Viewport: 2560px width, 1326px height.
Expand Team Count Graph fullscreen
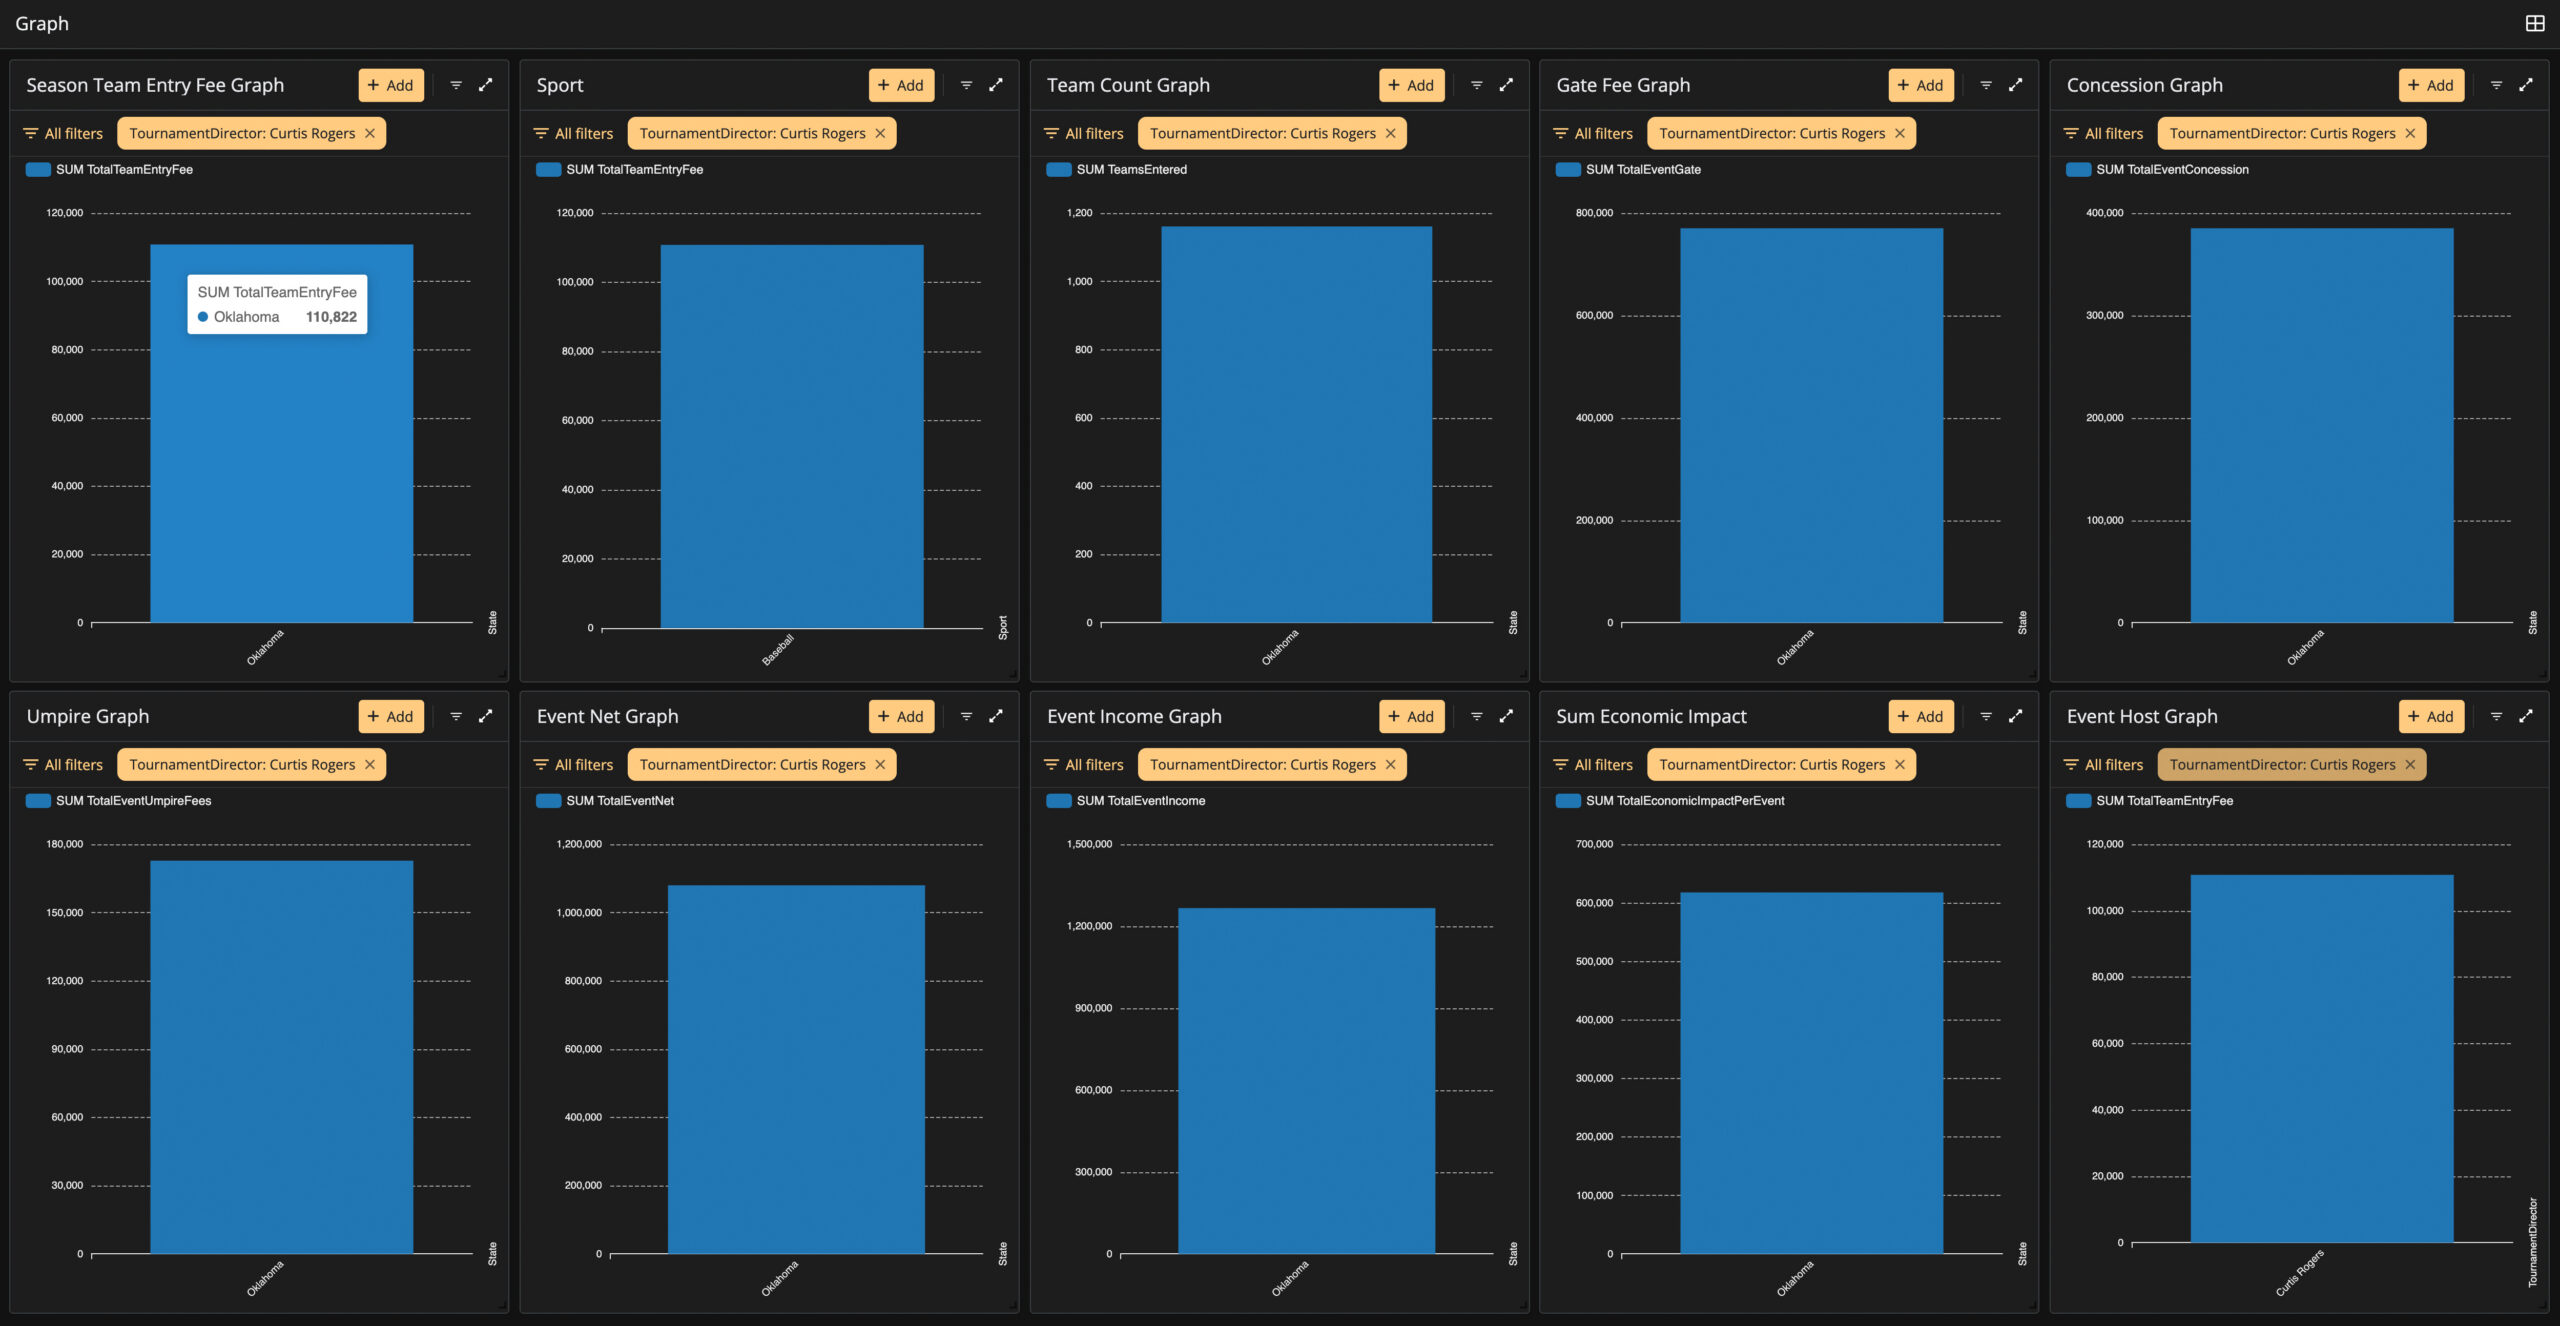1506,85
